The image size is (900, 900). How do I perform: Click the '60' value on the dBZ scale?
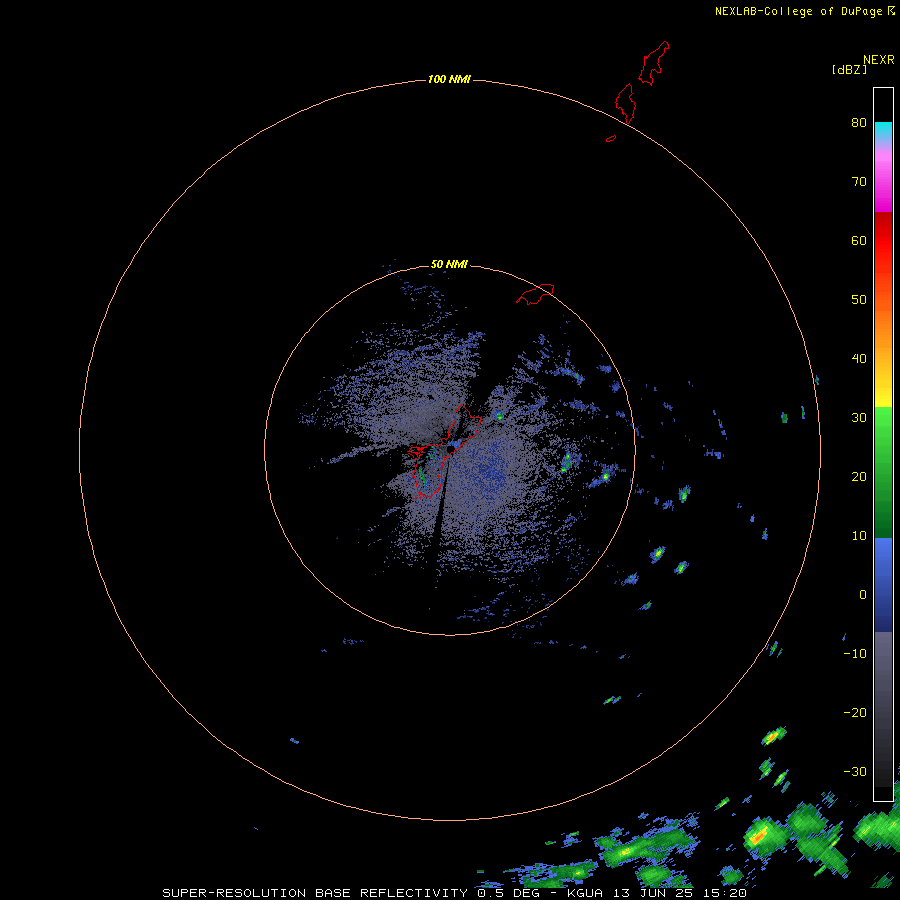coord(859,240)
